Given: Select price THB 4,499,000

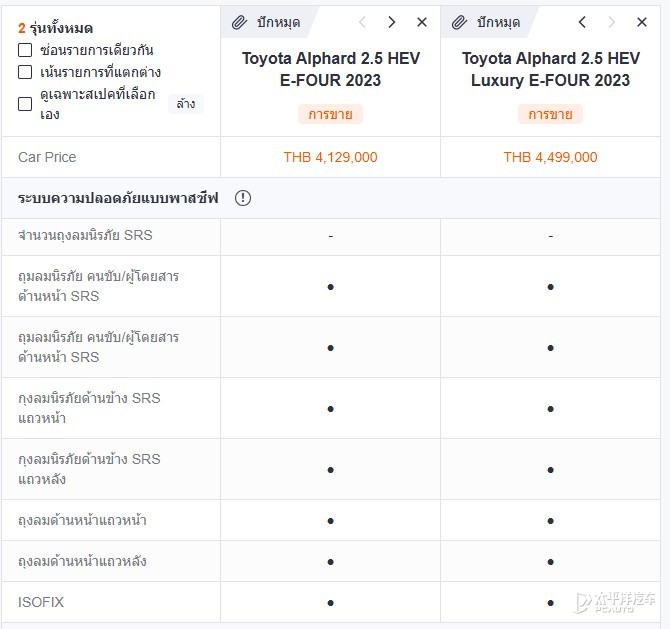Looking at the screenshot, I should click(550, 157).
